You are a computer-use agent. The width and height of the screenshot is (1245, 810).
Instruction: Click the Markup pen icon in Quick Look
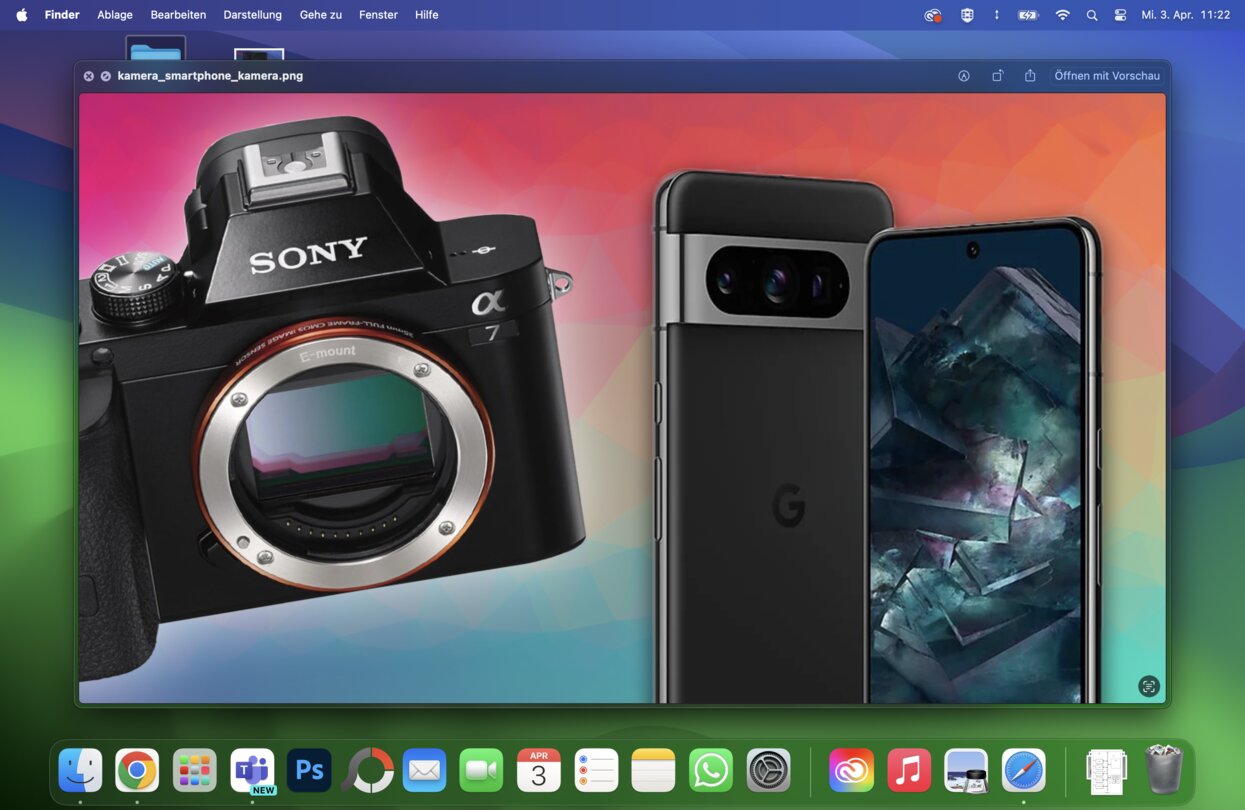964,76
